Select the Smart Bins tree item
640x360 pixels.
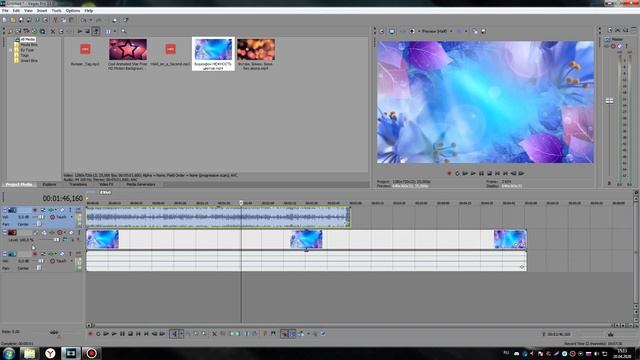(29, 60)
